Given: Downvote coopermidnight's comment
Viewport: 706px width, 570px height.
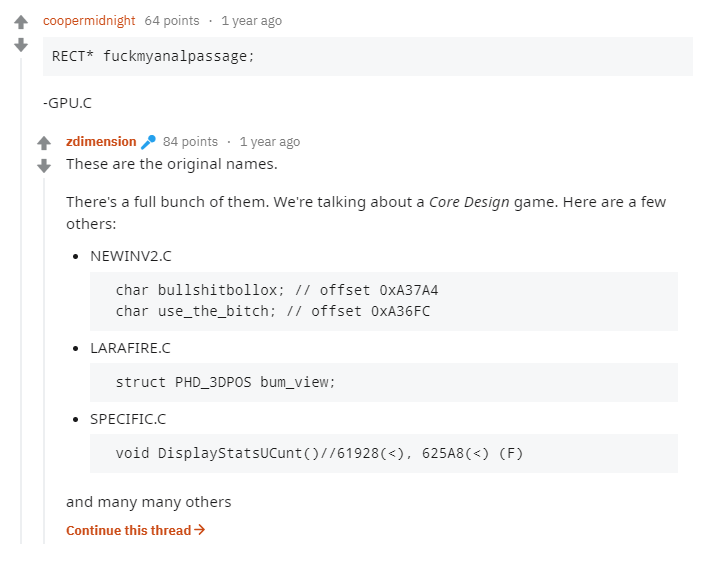Looking at the screenshot, I should pos(21,45).
